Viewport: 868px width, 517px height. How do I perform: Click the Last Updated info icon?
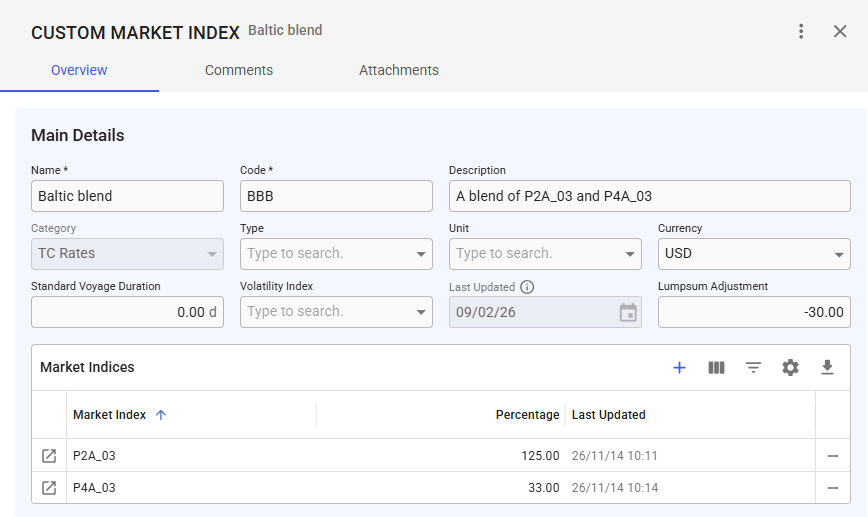point(527,287)
